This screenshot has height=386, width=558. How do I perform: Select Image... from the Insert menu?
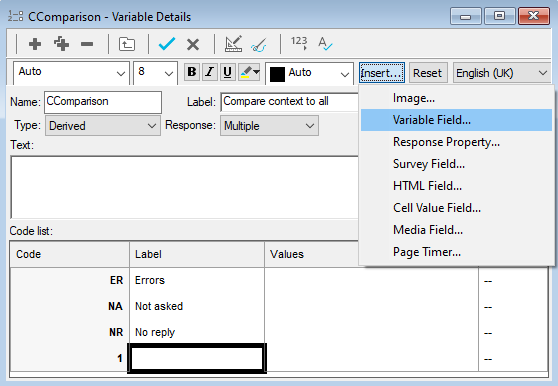457,98
